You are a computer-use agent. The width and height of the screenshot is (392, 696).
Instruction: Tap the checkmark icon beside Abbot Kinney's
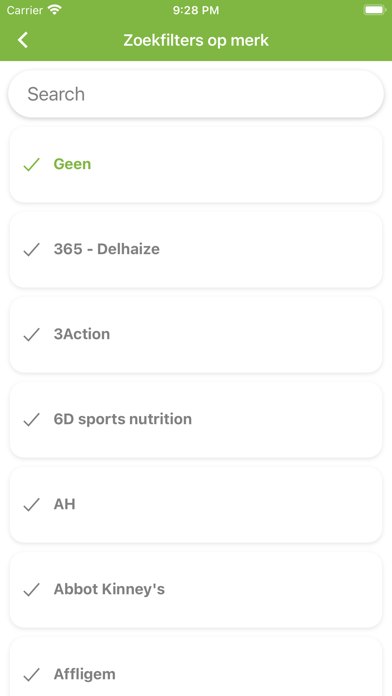click(32, 590)
